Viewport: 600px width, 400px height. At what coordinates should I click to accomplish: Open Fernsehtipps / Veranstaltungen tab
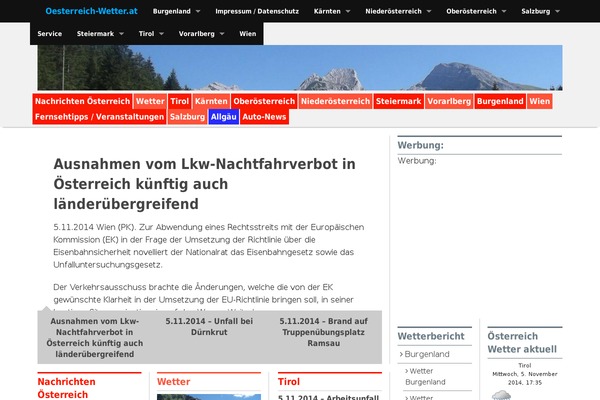99,117
